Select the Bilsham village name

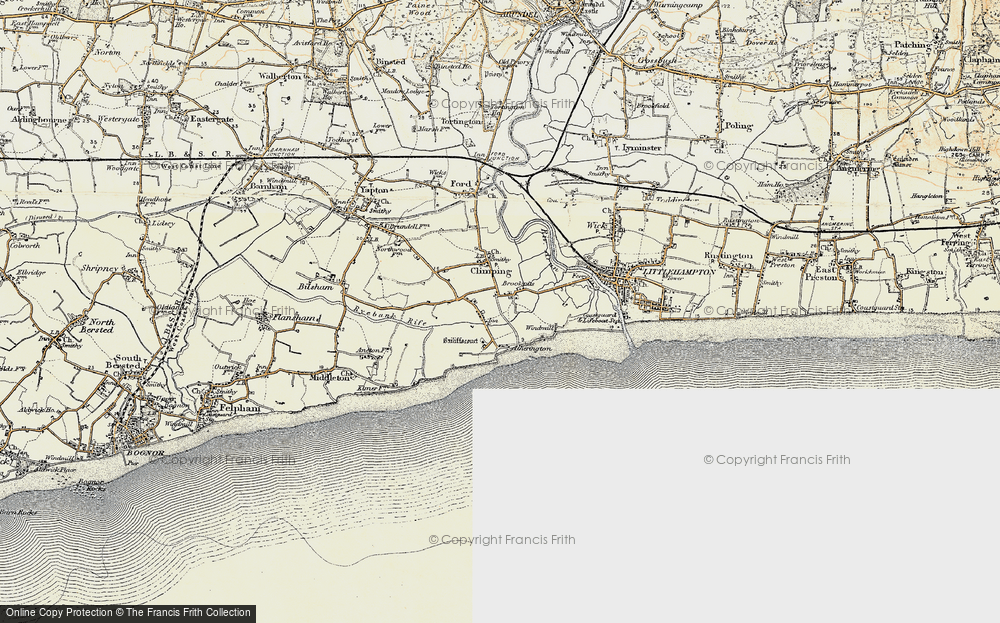pos(315,287)
